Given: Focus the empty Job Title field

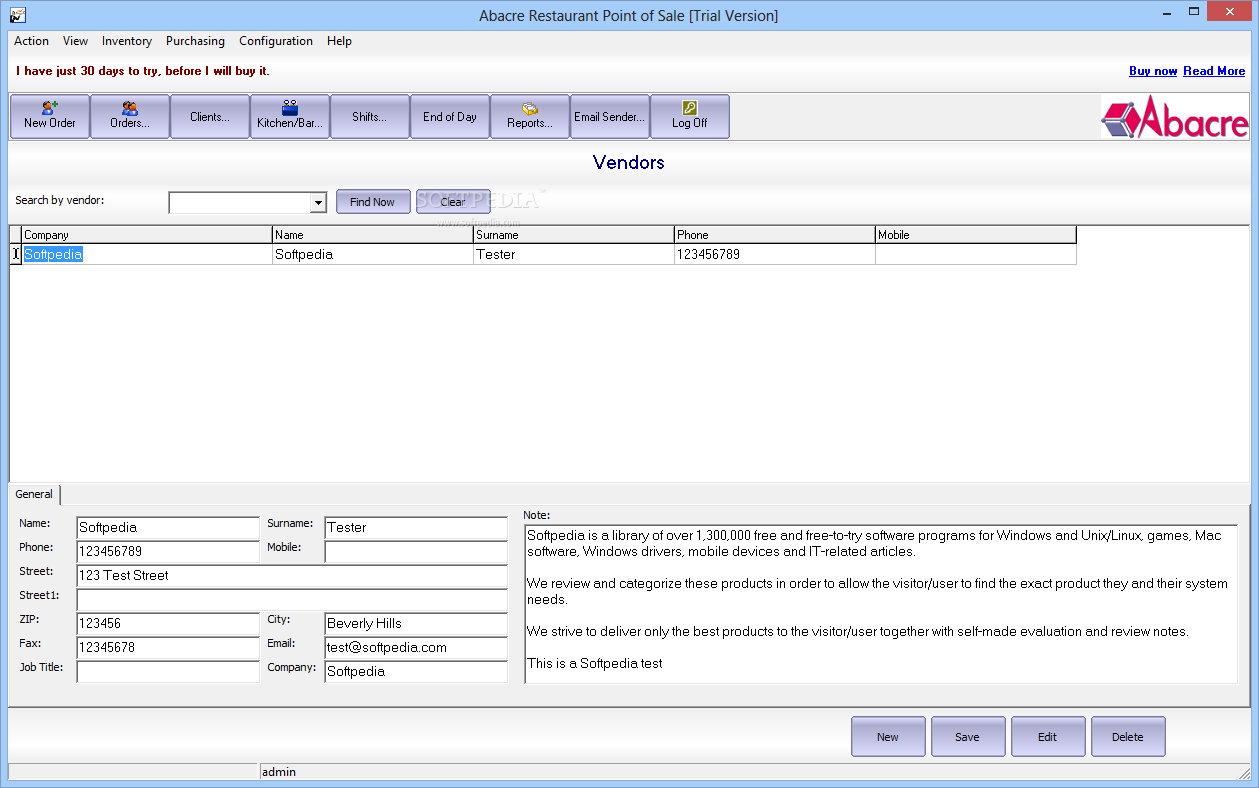Looking at the screenshot, I should point(168,671).
